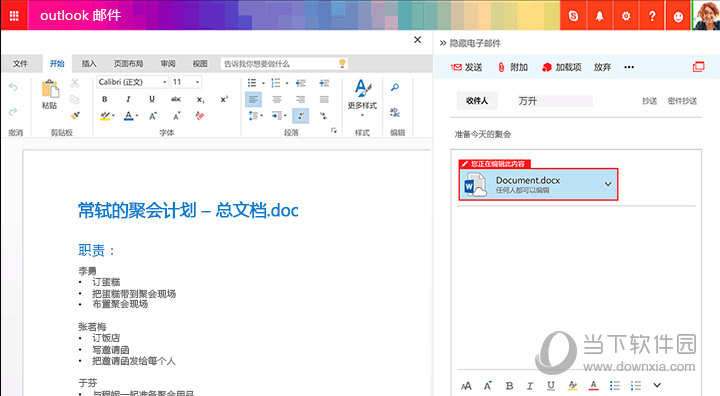Viewport: 720px width, 396px height.
Task: Open the notifications bell
Action: 600,16
